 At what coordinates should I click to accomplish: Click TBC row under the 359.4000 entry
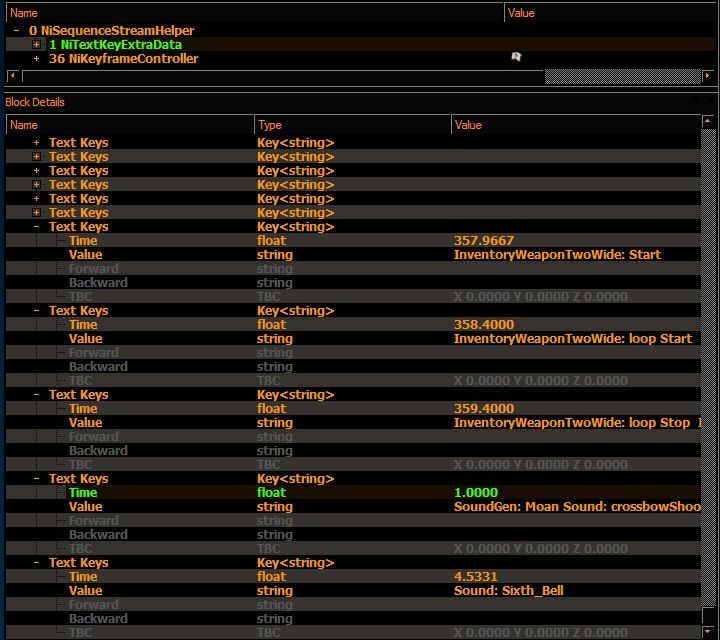80,465
